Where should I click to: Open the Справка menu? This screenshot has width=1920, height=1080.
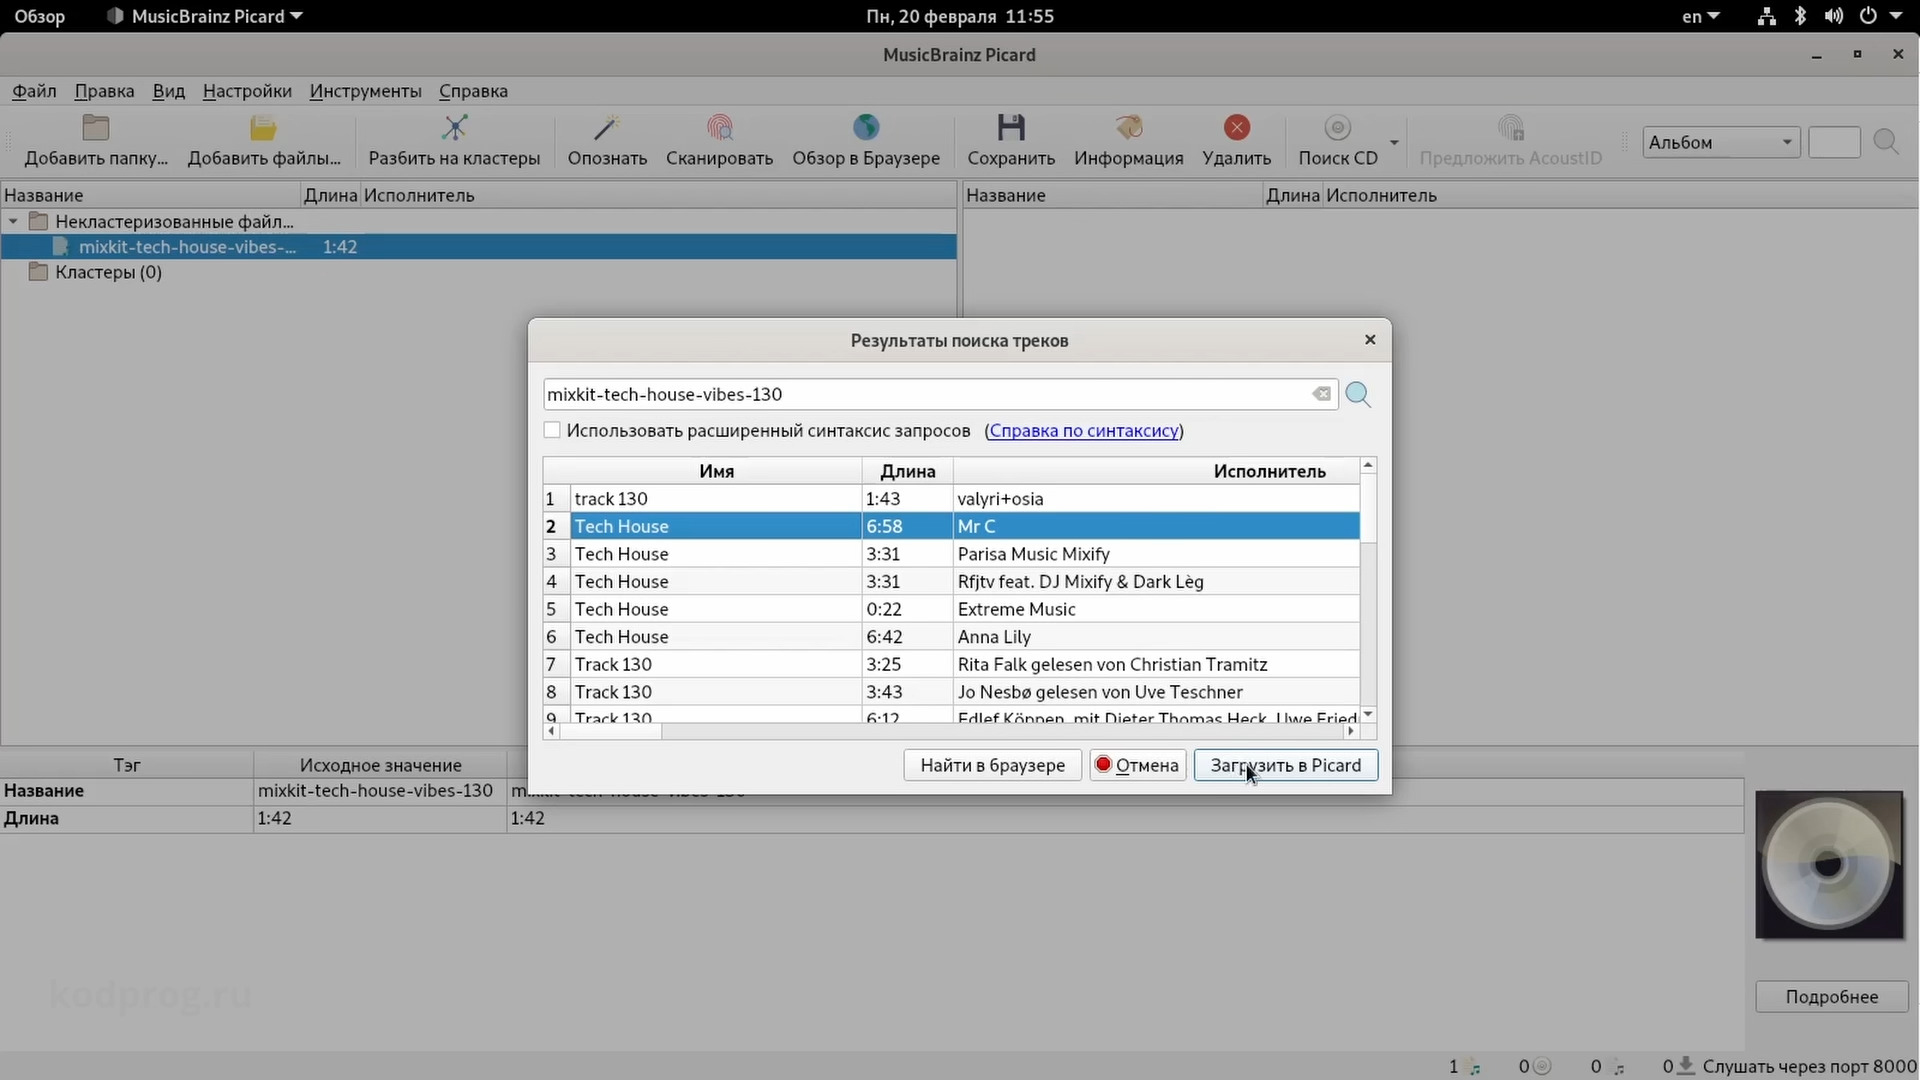coord(473,91)
